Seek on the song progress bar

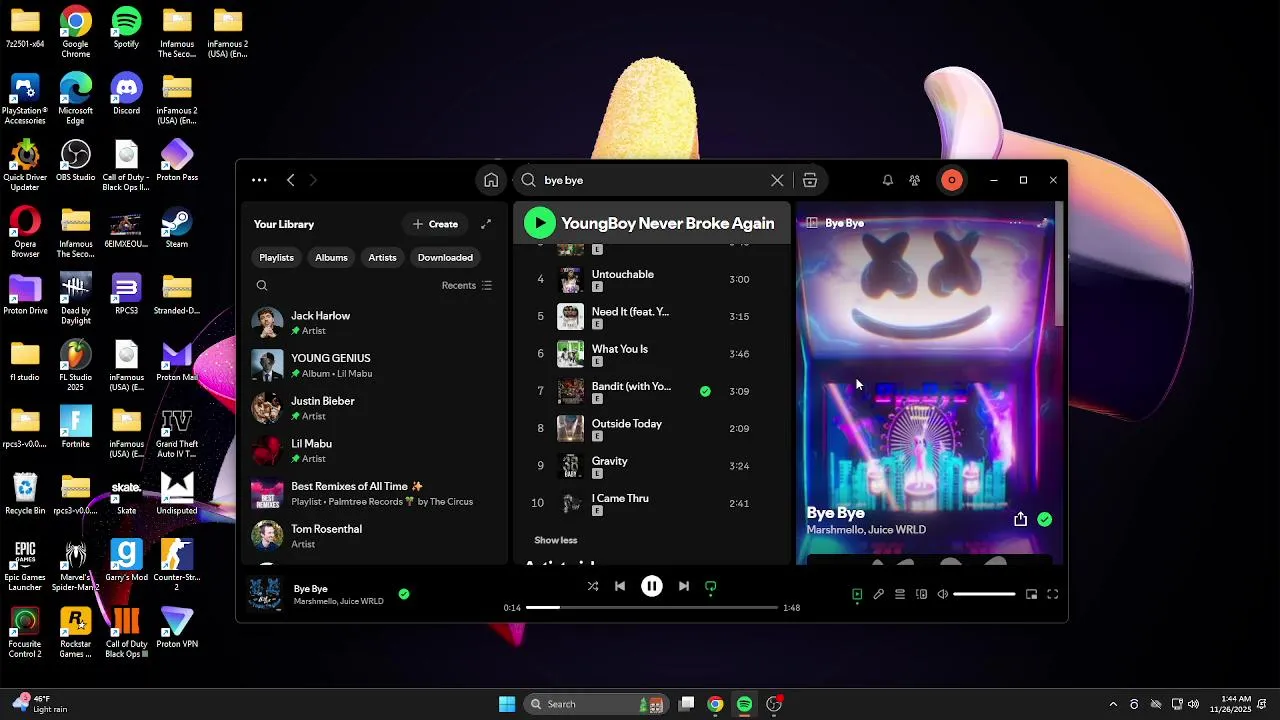tap(652, 608)
